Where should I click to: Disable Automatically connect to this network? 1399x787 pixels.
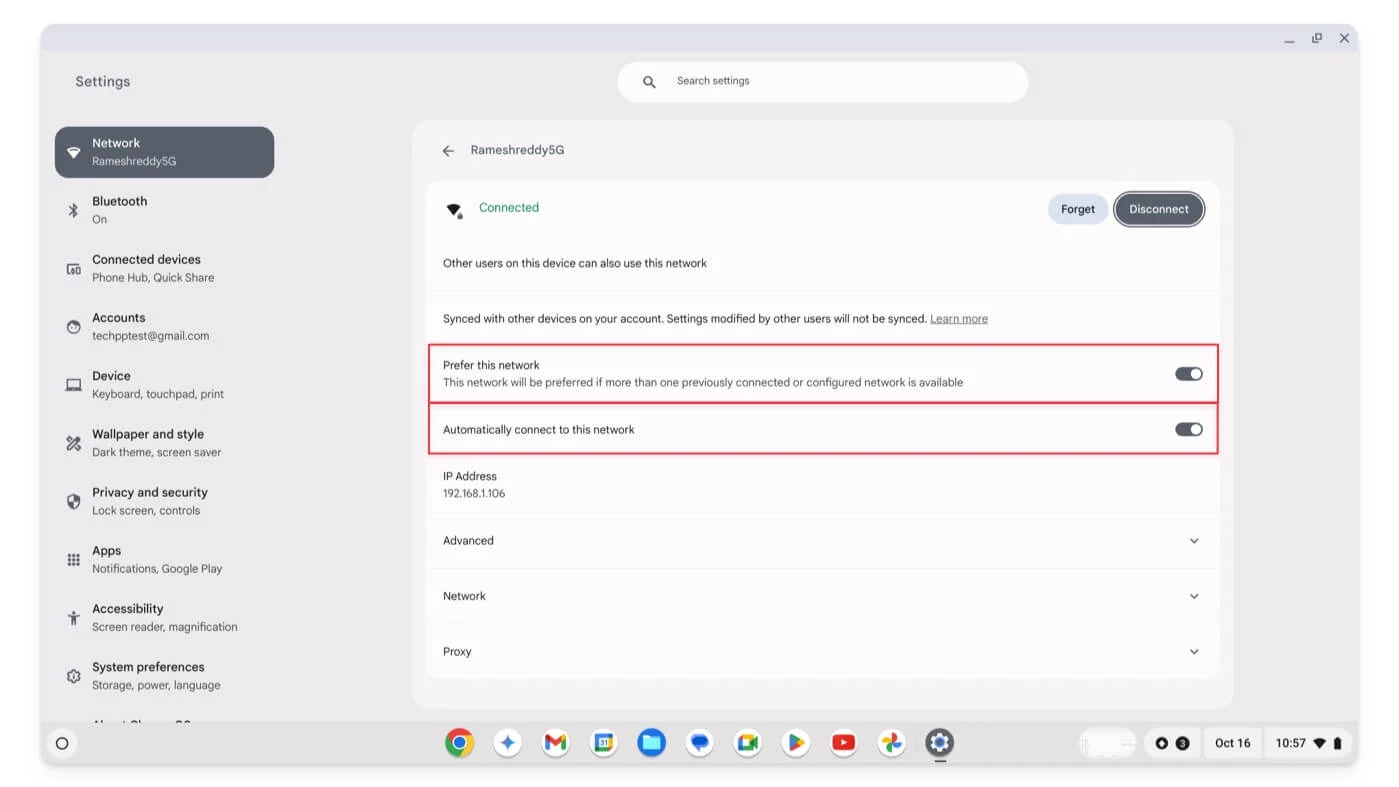[1188, 430]
